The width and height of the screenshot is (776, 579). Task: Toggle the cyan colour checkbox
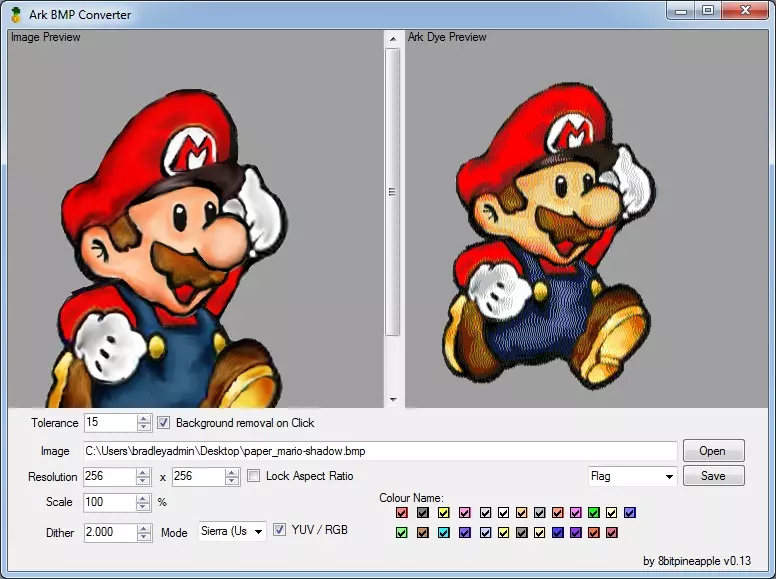[444, 533]
